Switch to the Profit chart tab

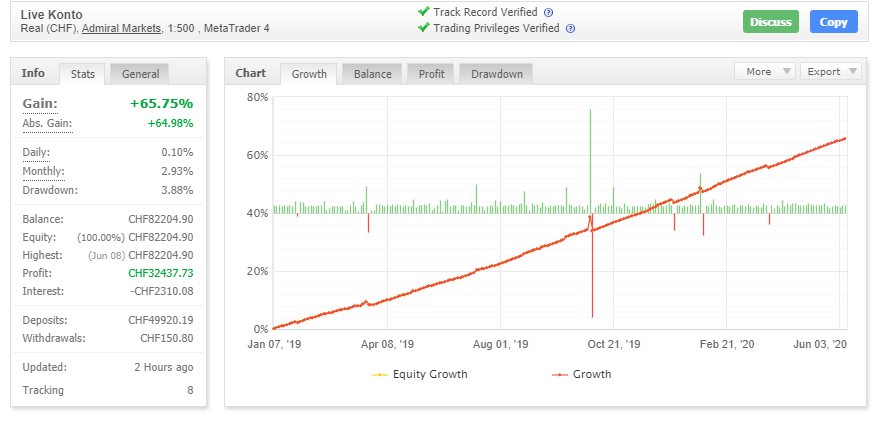click(431, 74)
